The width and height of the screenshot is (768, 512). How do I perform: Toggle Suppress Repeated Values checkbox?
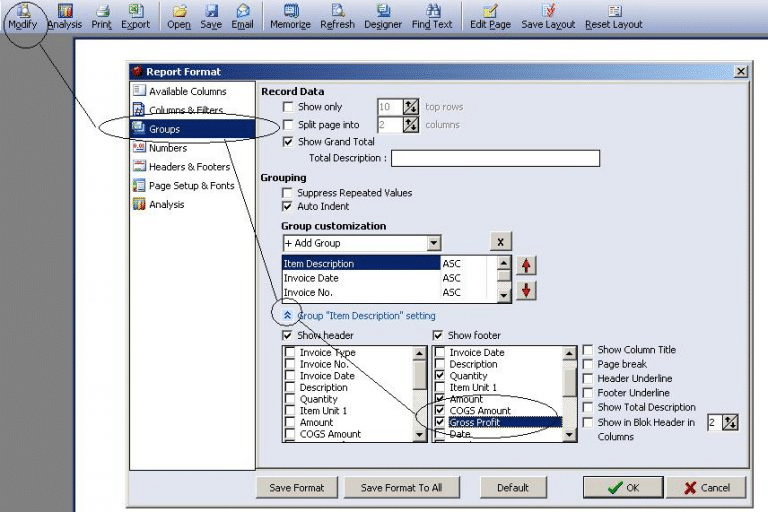289,193
